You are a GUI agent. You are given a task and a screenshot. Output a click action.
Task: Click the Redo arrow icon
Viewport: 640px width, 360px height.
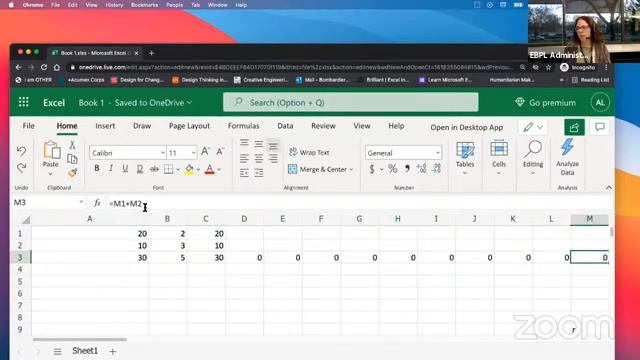pos(22,167)
